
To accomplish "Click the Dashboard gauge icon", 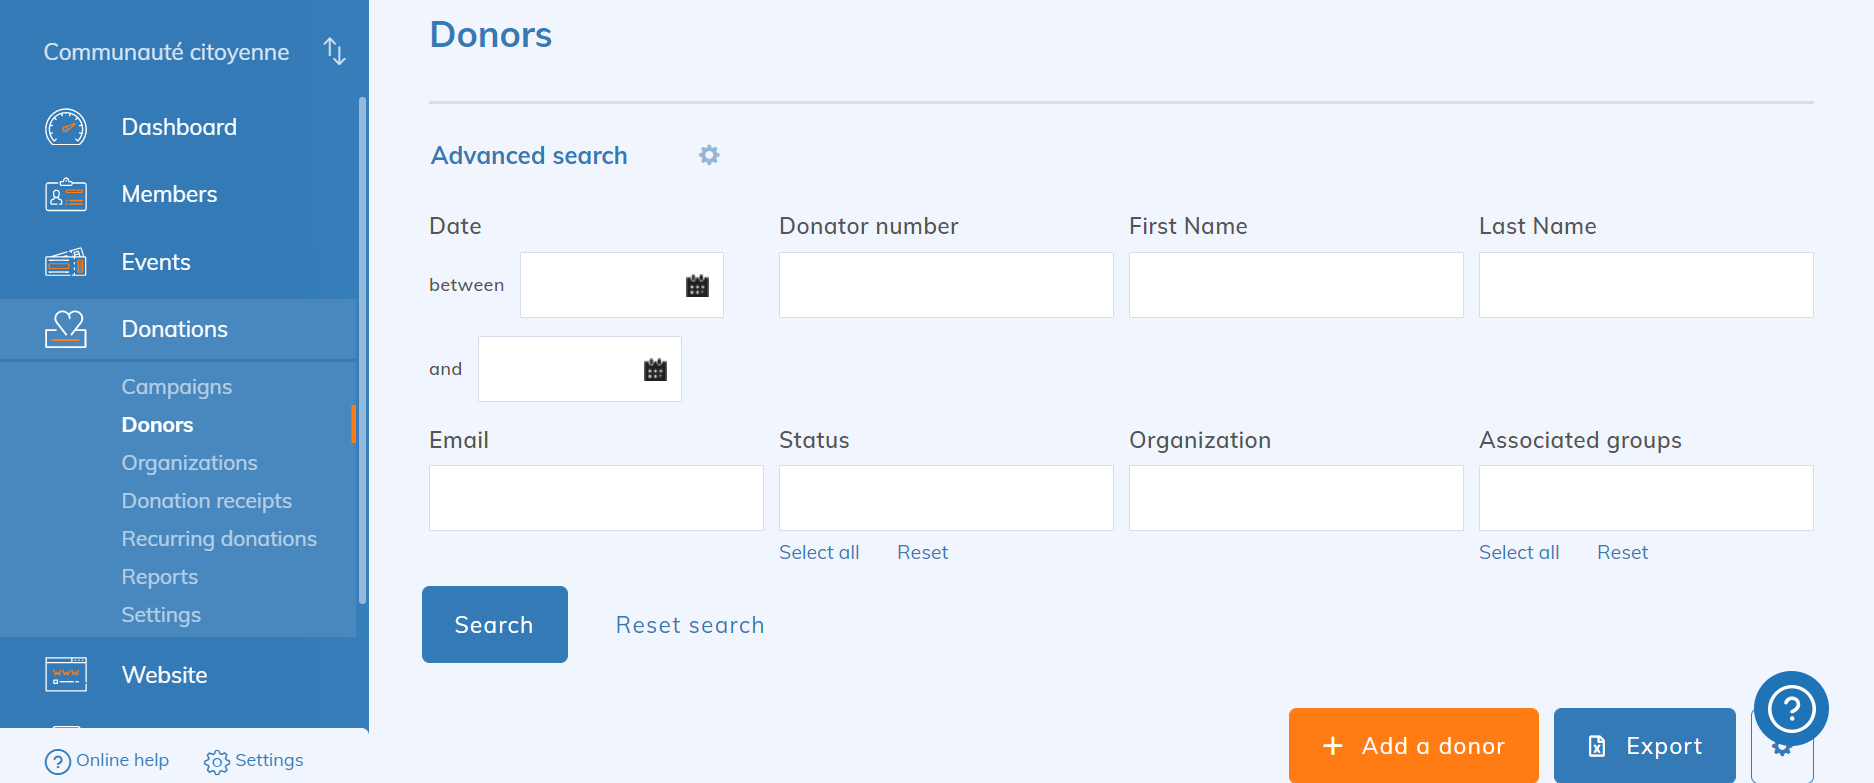I will 66,127.
